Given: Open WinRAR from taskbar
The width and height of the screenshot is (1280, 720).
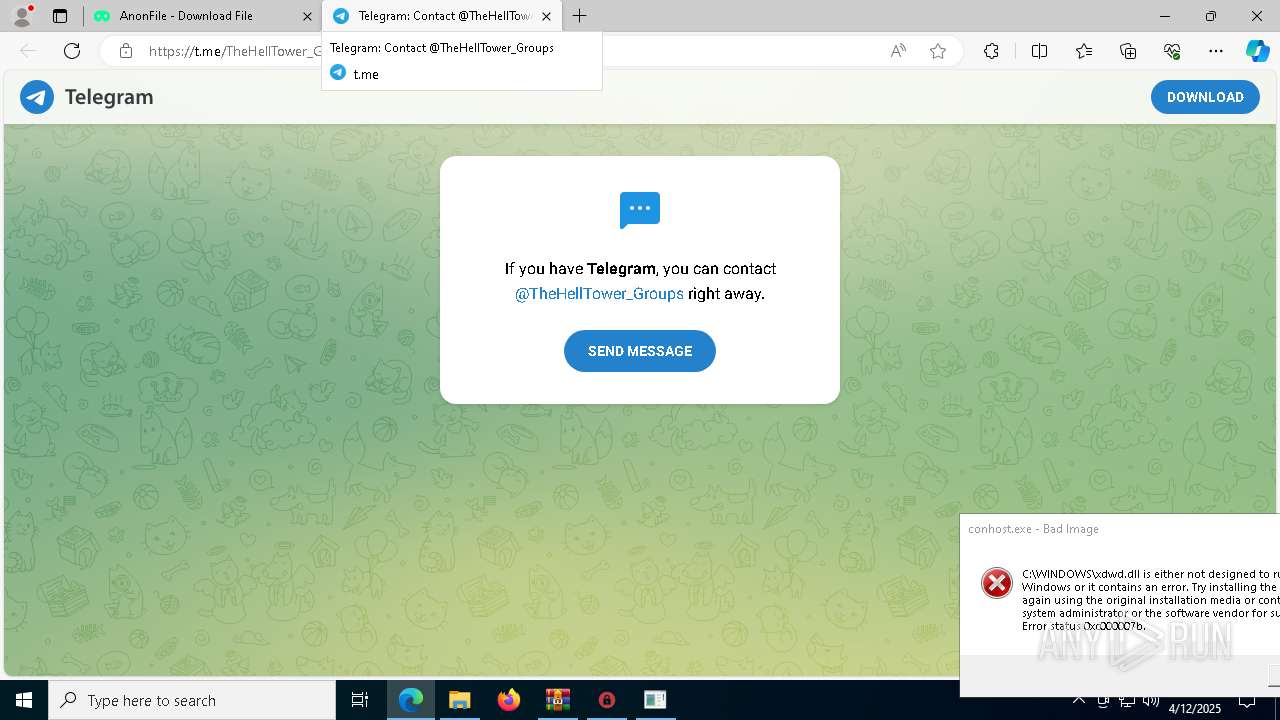Looking at the screenshot, I should click(x=557, y=700).
